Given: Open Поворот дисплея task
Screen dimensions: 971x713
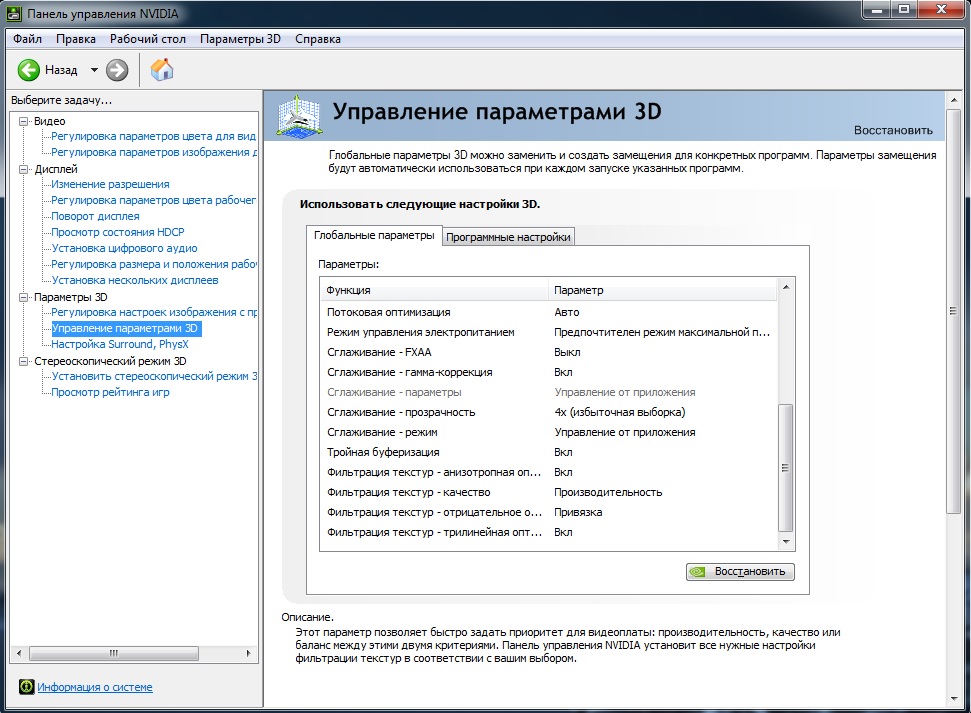Looking at the screenshot, I should click(x=95, y=216).
